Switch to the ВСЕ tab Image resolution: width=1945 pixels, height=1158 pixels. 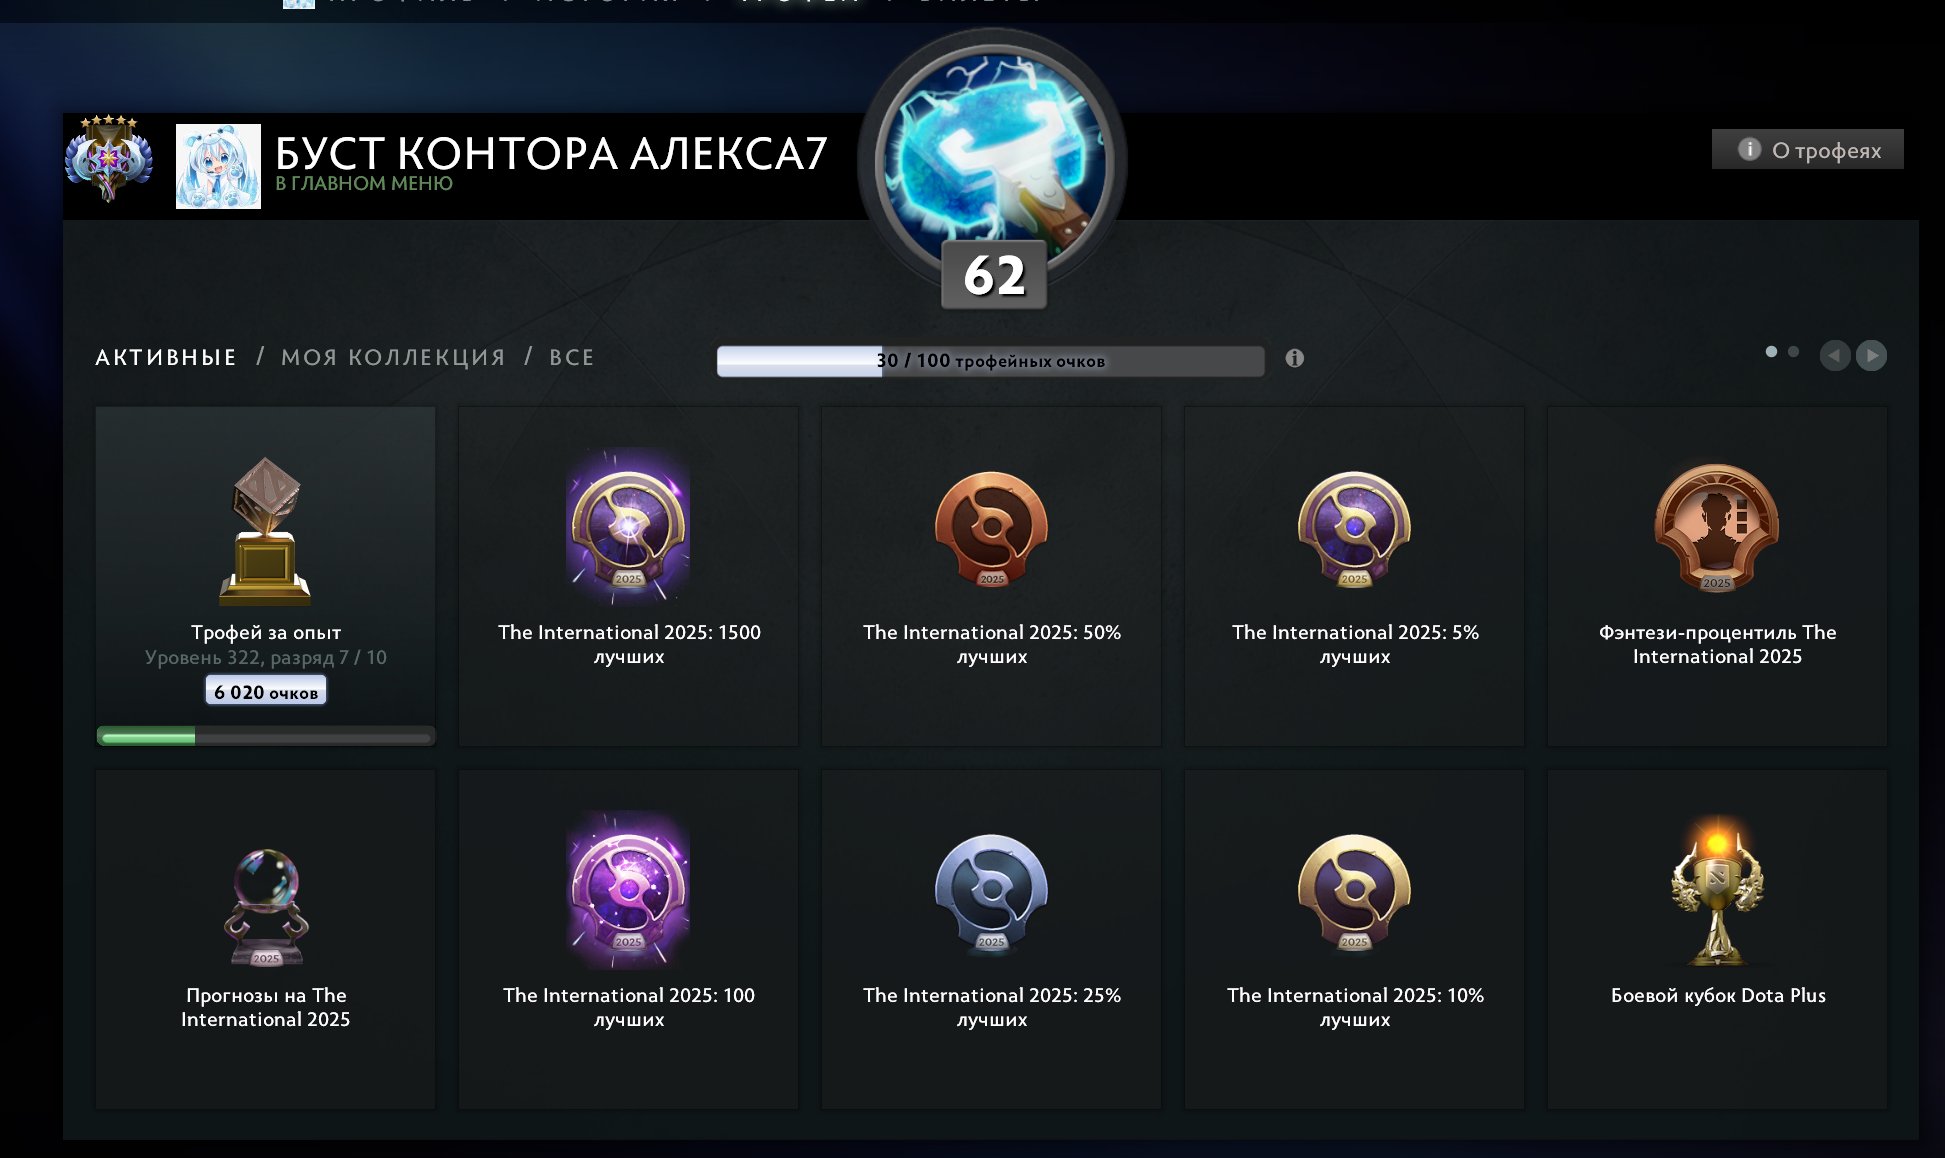pyautogui.click(x=571, y=357)
